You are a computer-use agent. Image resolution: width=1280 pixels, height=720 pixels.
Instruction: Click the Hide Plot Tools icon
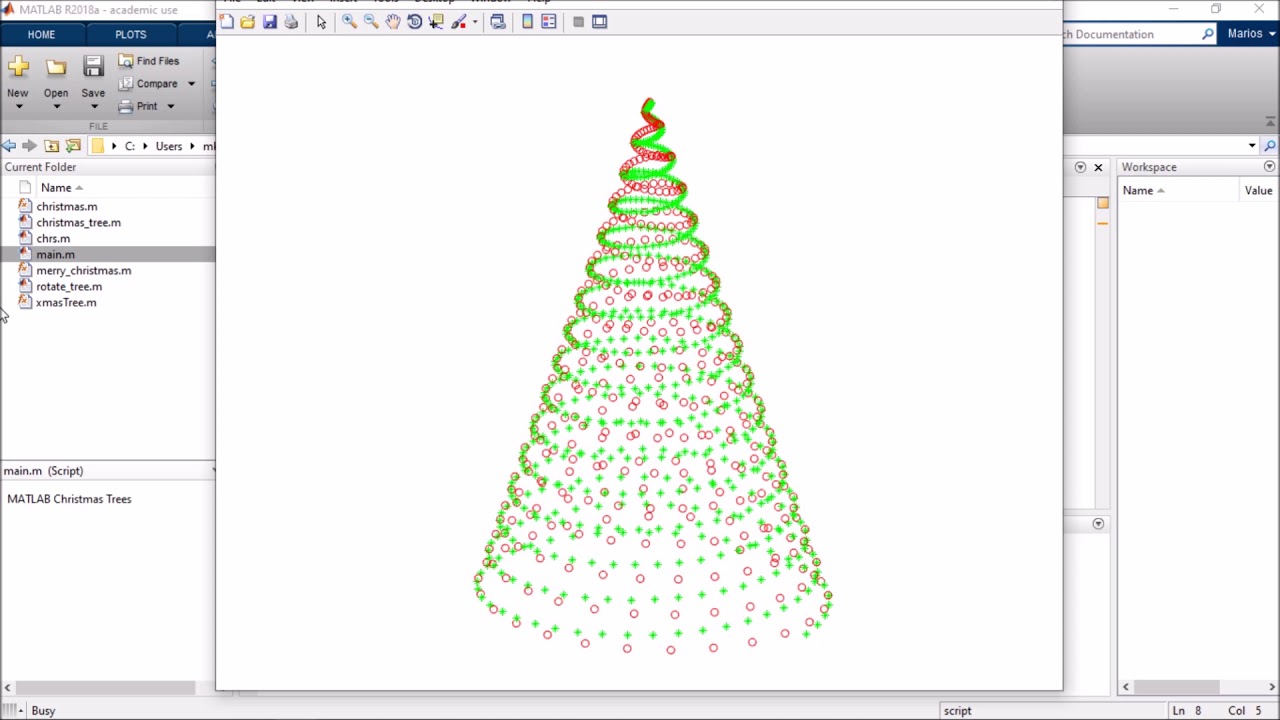pyautogui.click(x=578, y=22)
